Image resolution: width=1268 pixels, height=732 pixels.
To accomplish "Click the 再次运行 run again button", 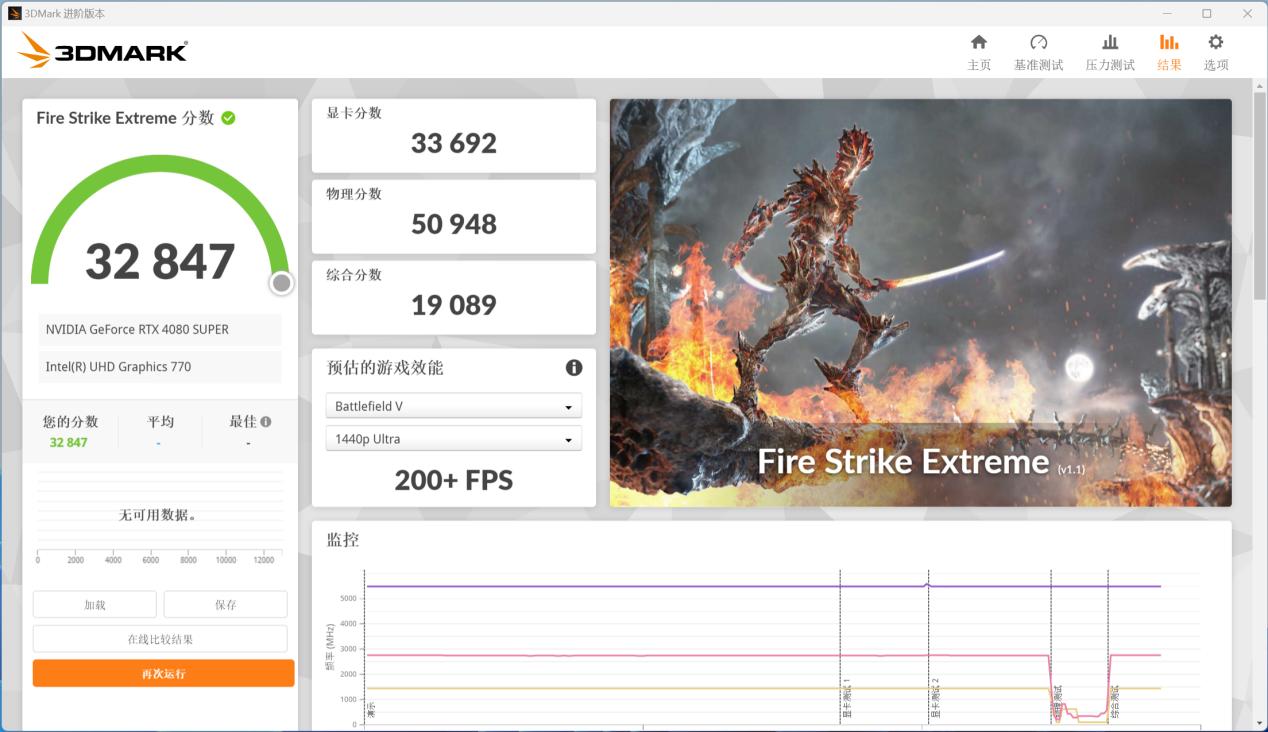I will click(x=163, y=672).
